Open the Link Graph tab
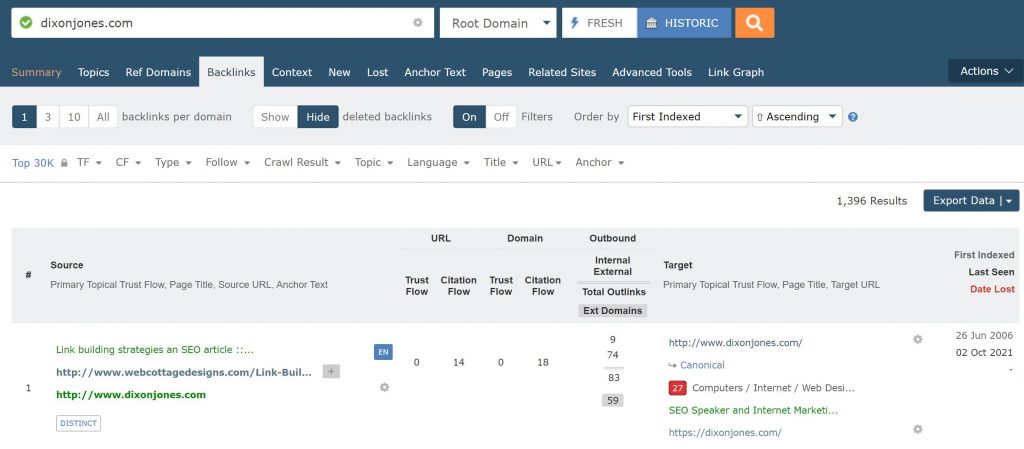The width and height of the screenshot is (1024, 449). coord(736,72)
